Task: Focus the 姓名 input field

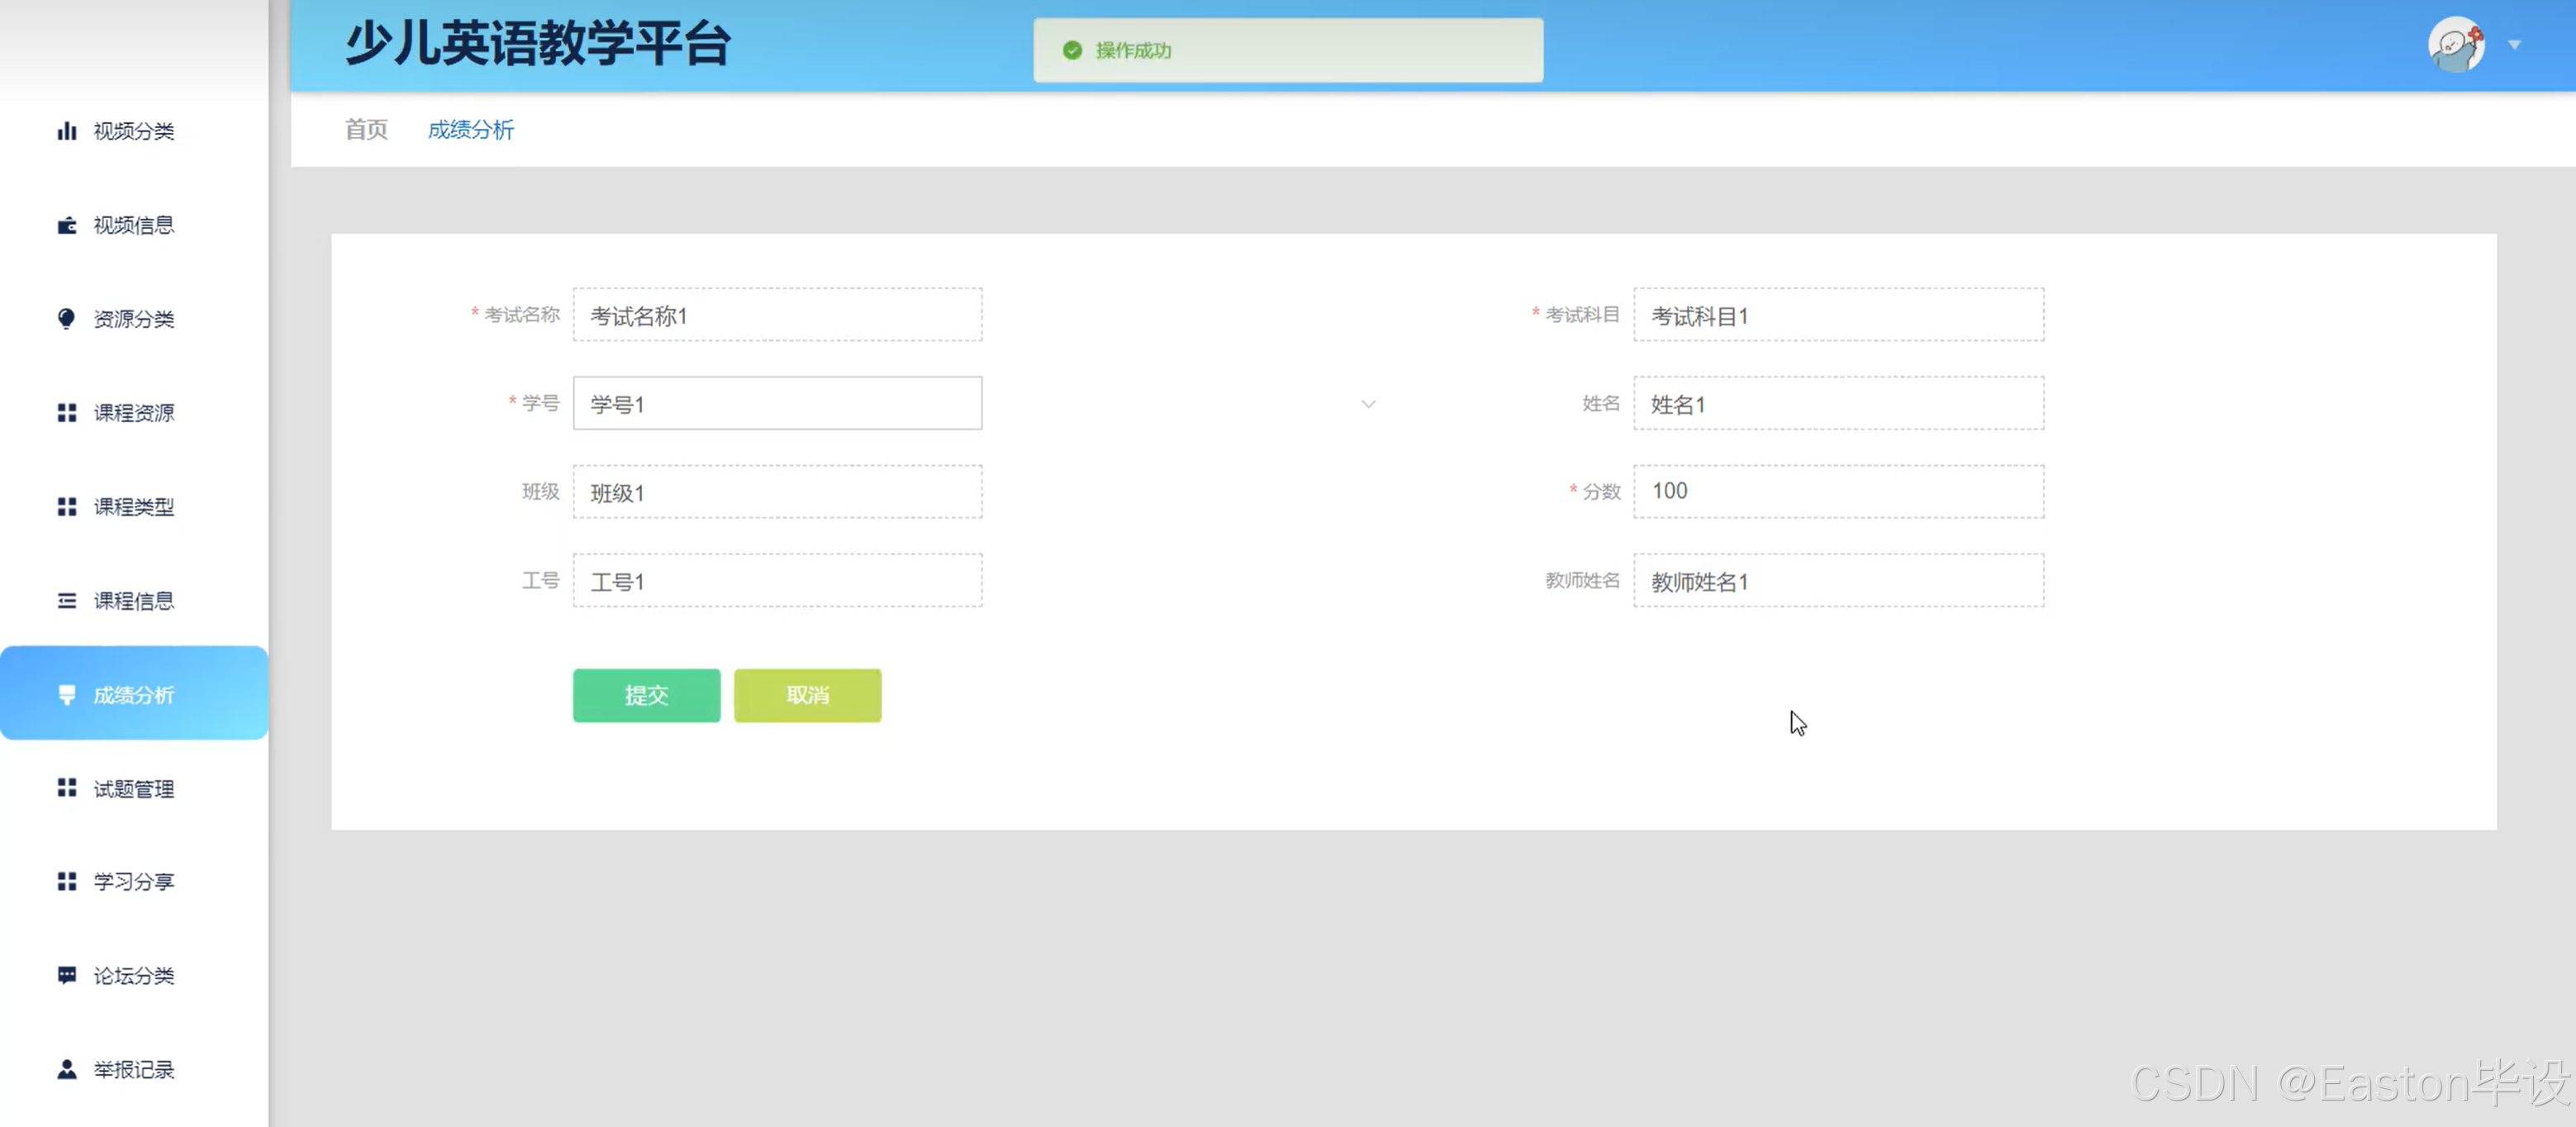Action: pos(1838,403)
